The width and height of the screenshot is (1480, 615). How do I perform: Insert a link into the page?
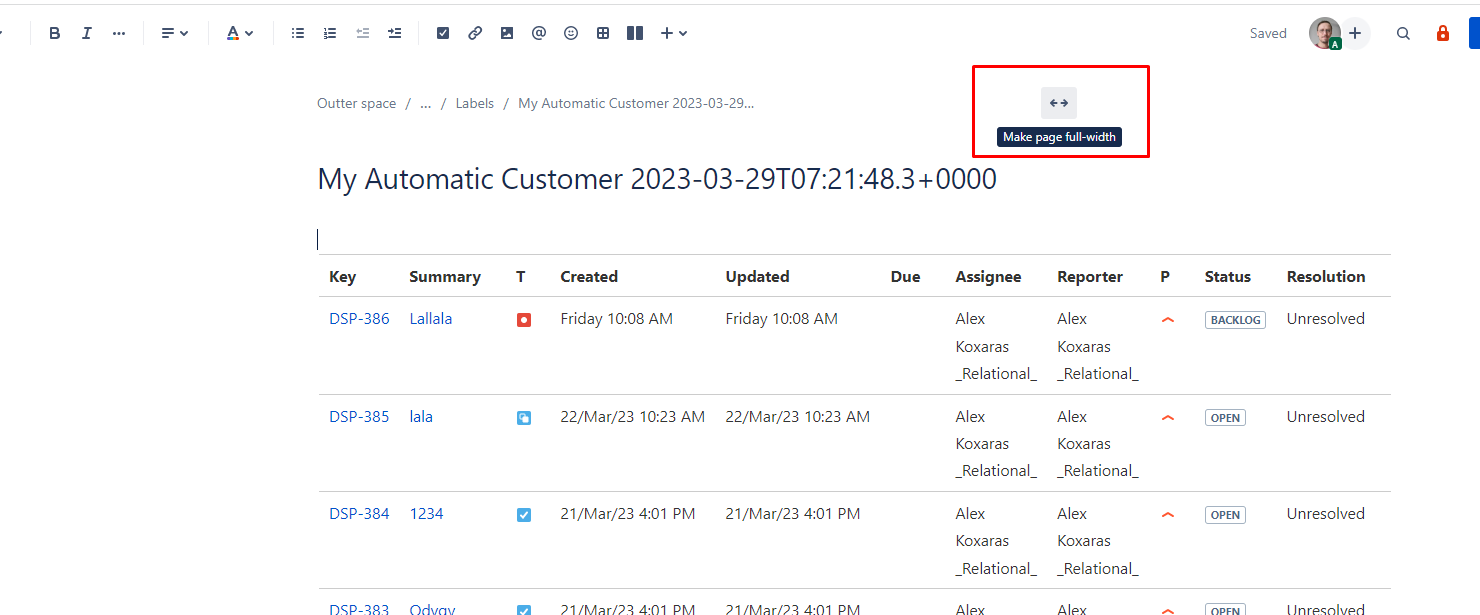coord(474,32)
